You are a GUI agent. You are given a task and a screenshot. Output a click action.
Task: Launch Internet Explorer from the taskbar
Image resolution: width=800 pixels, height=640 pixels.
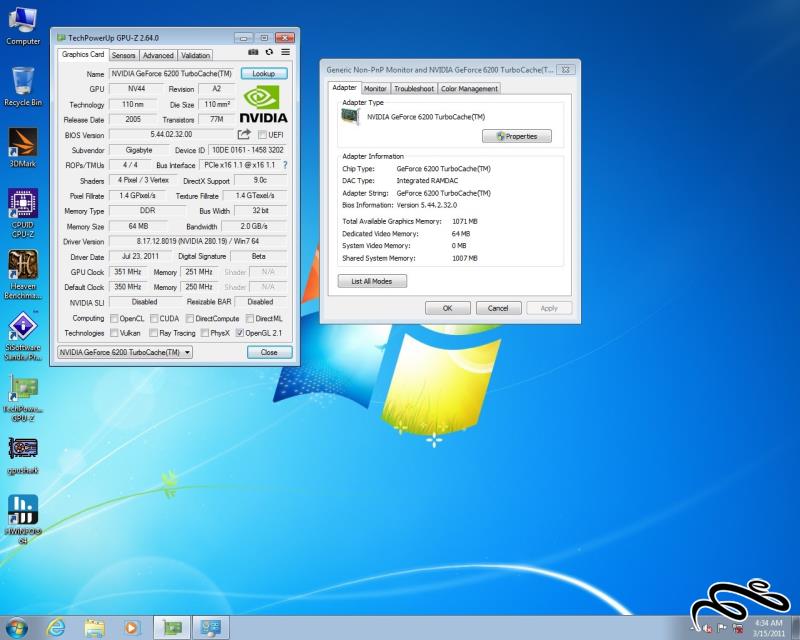[x=56, y=628]
